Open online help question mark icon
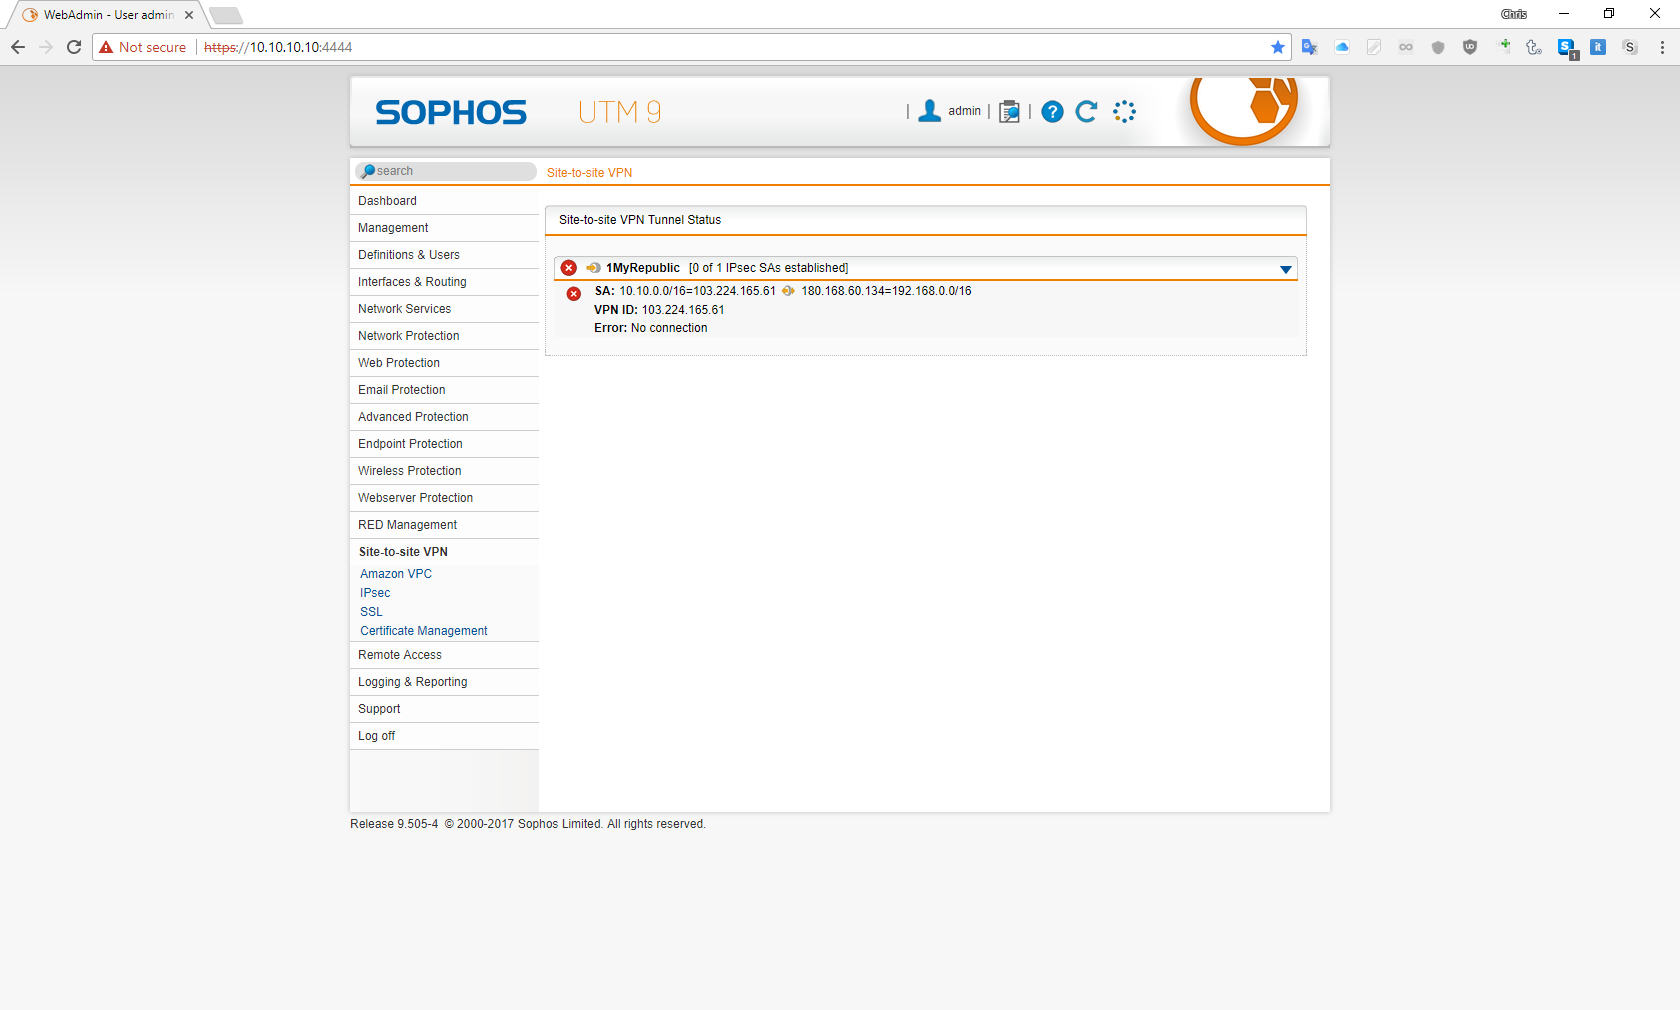This screenshot has height=1010, width=1680. pos(1052,112)
